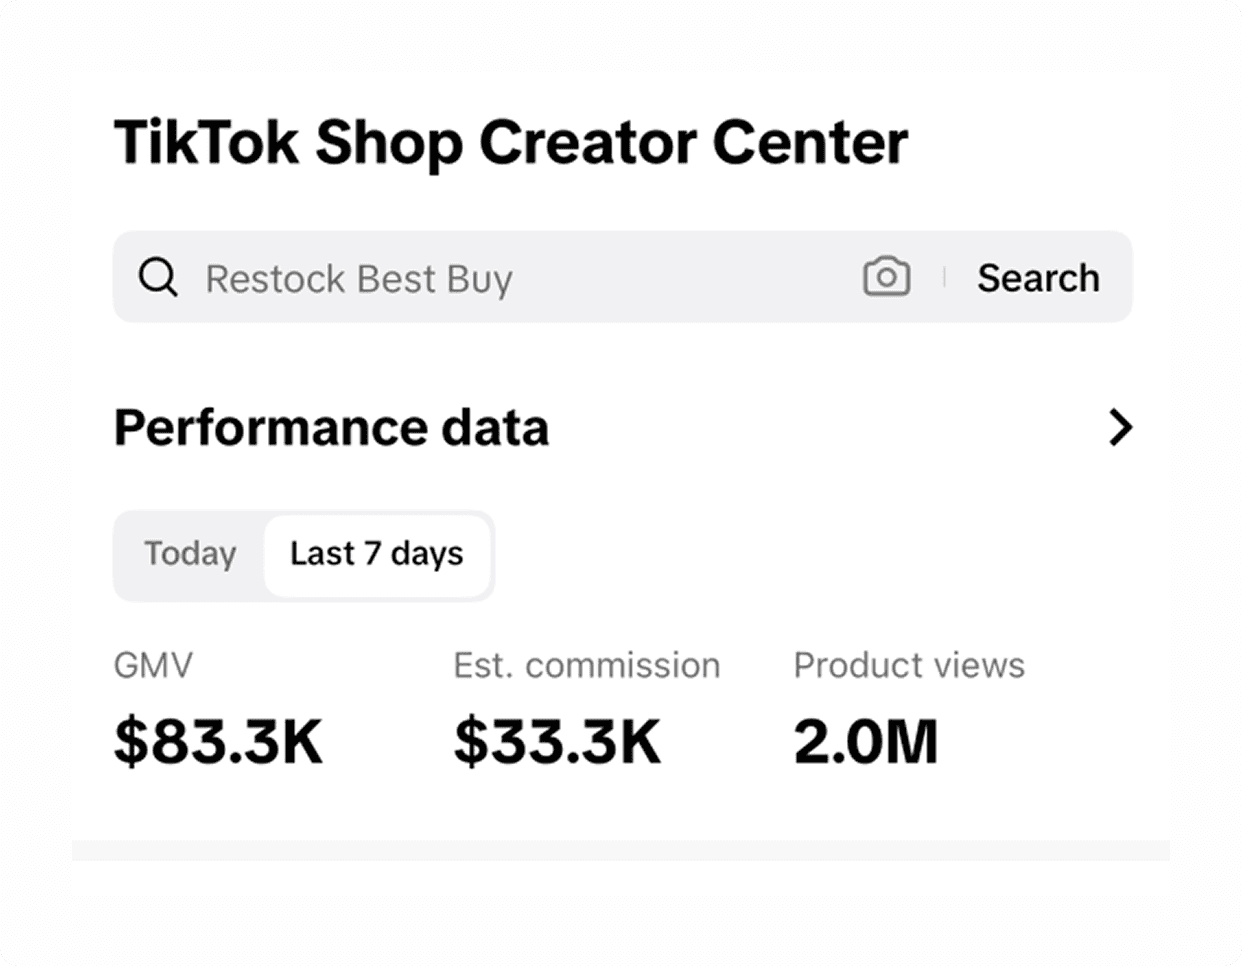Open the $83.3K GMV figure
The image size is (1242, 966).
pyautogui.click(x=218, y=742)
